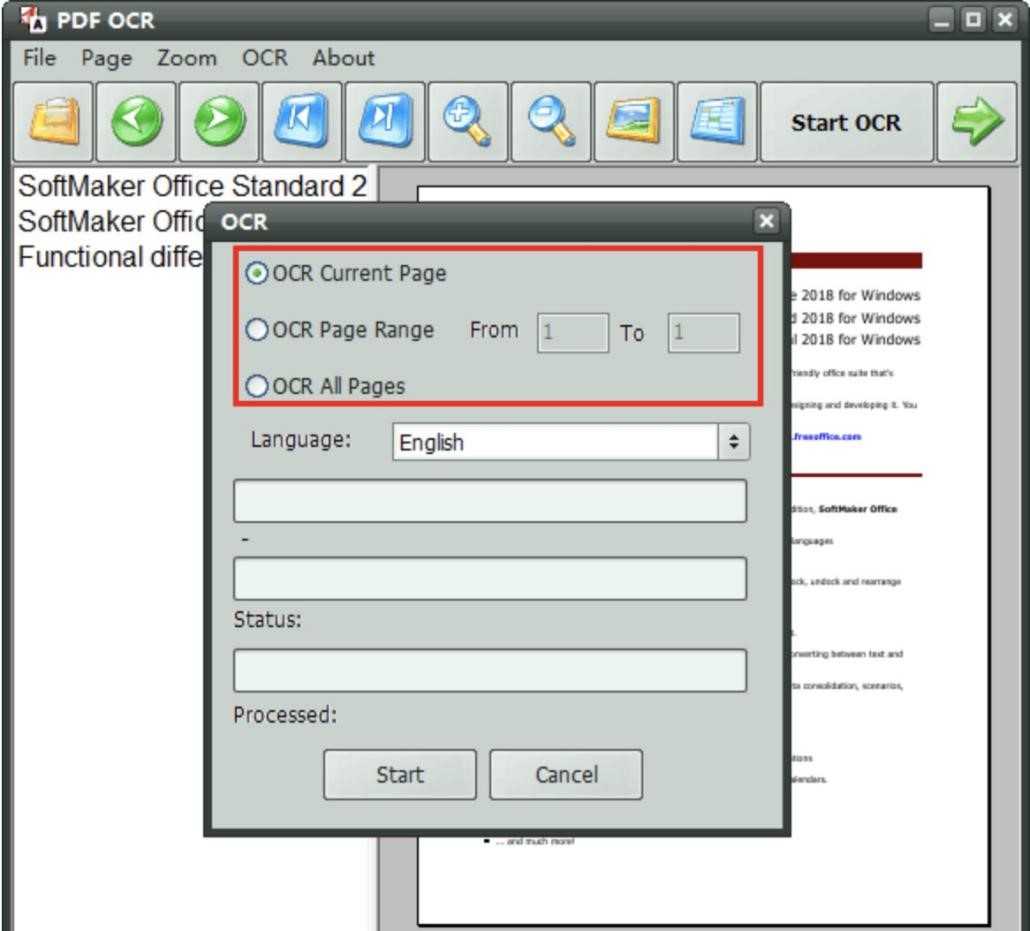Cancel the OCR dialog
This screenshot has width=1030, height=931.
click(566, 774)
